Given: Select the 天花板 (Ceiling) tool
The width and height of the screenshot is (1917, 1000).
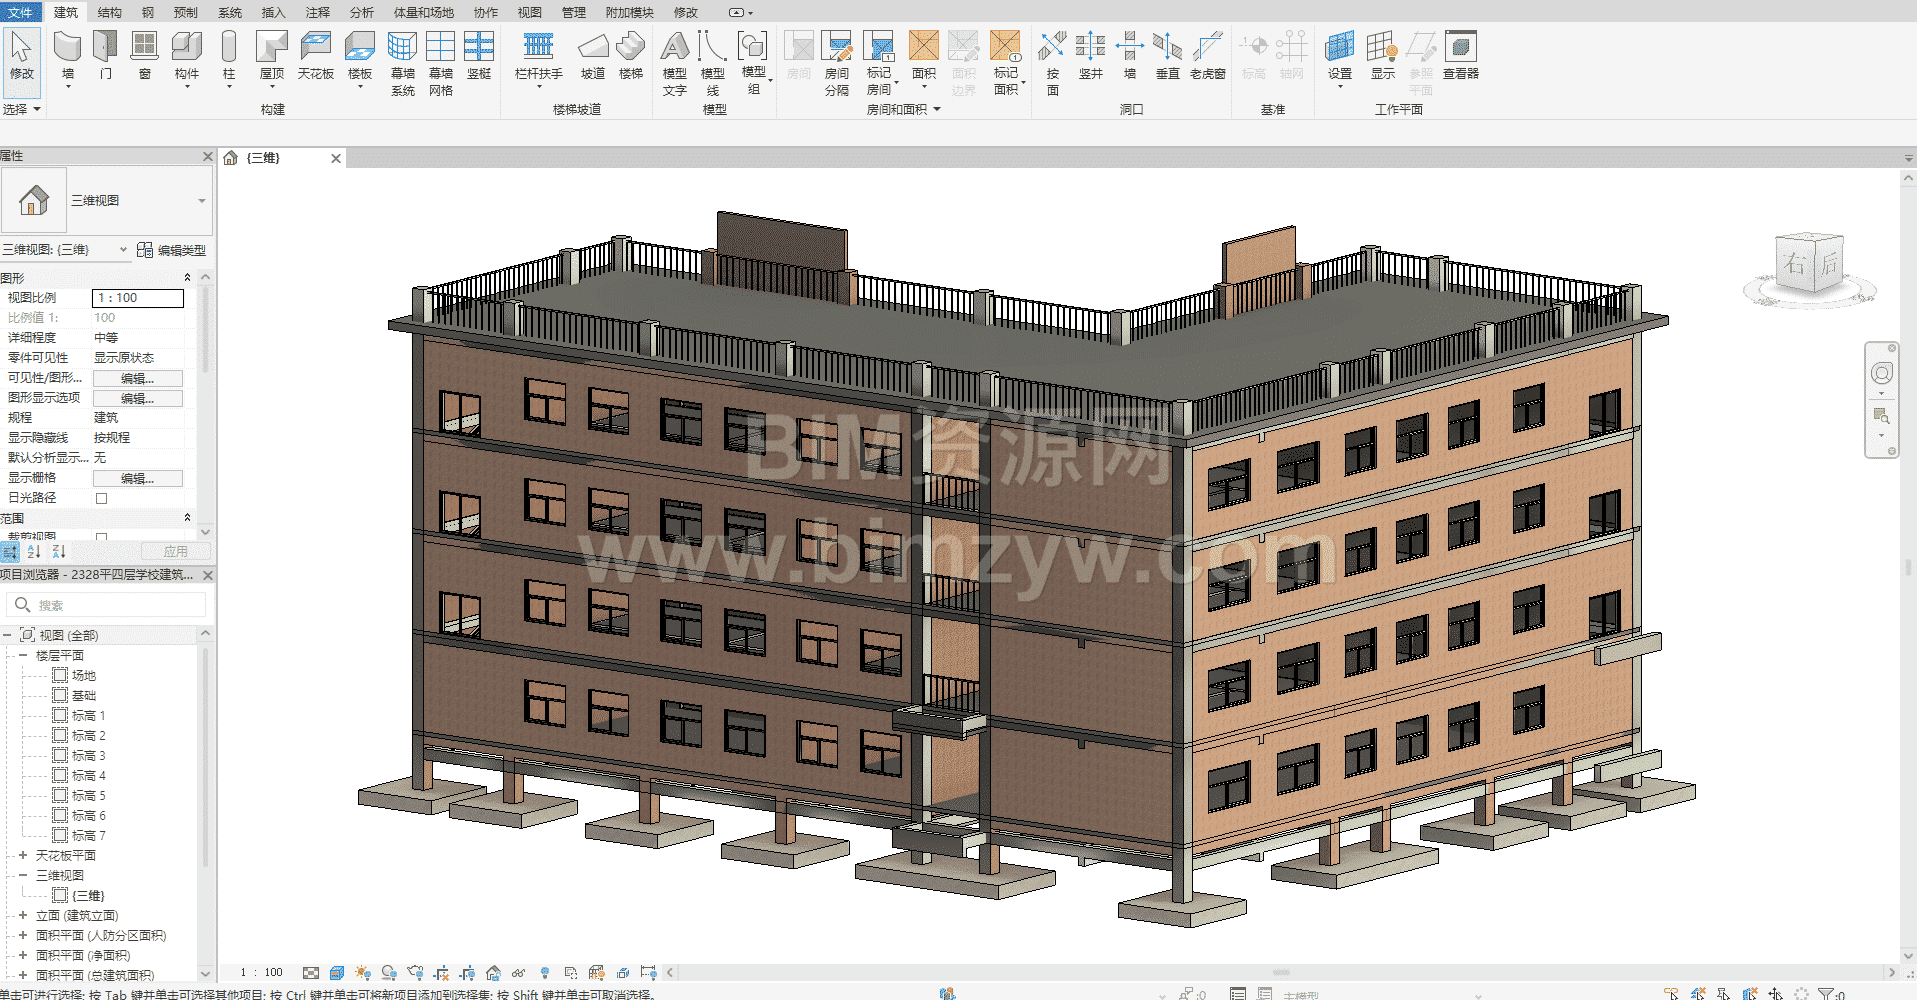Looking at the screenshot, I should [x=315, y=56].
